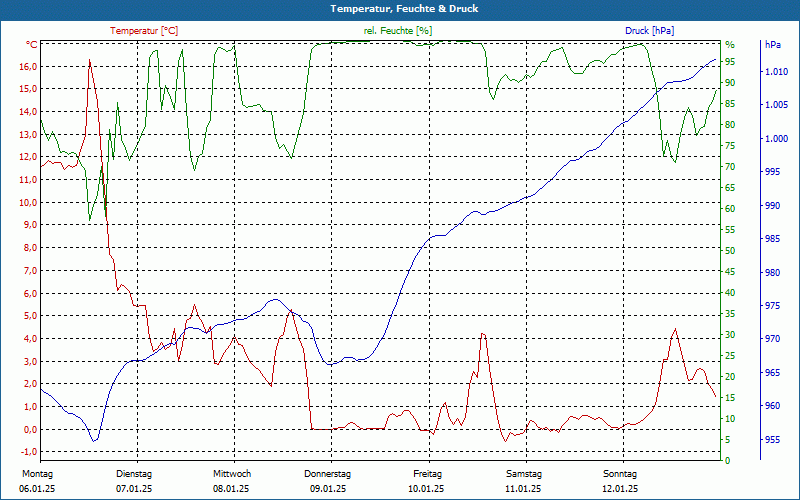
Task: Click the '3,0' temperature axis value
Action: tap(30, 361)
